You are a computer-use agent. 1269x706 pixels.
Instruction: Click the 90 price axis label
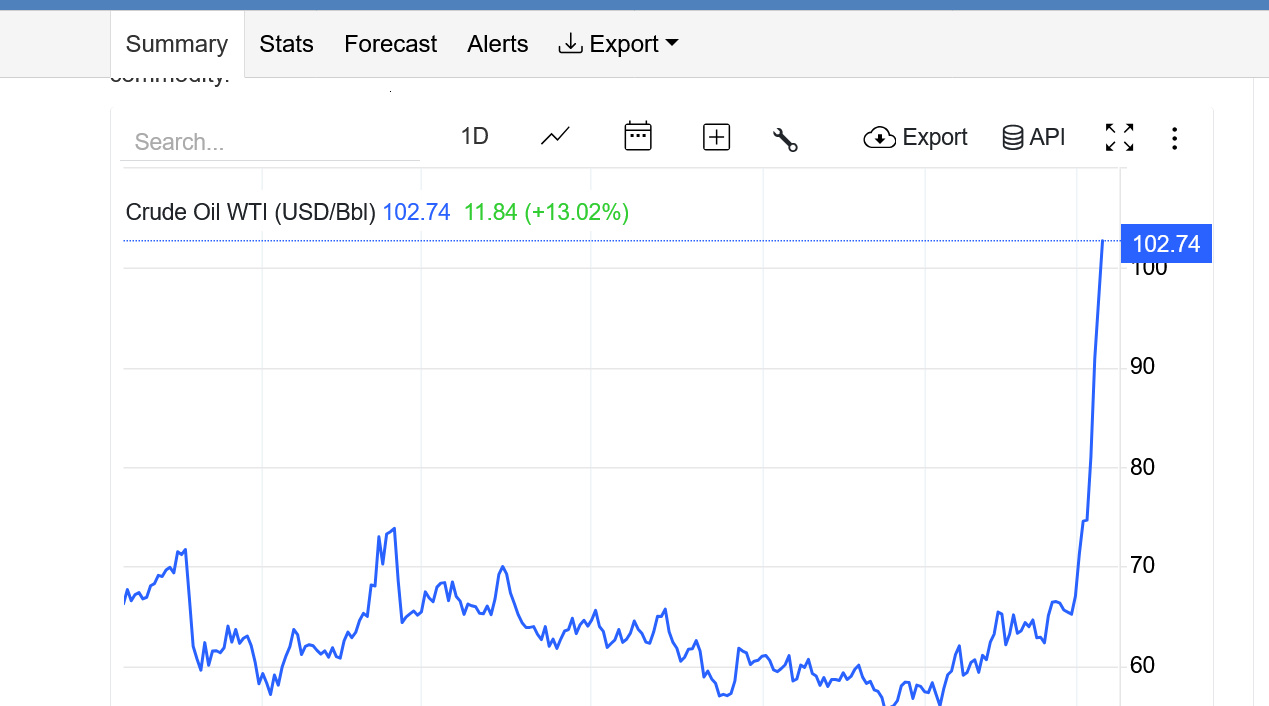coord(1142,367)
